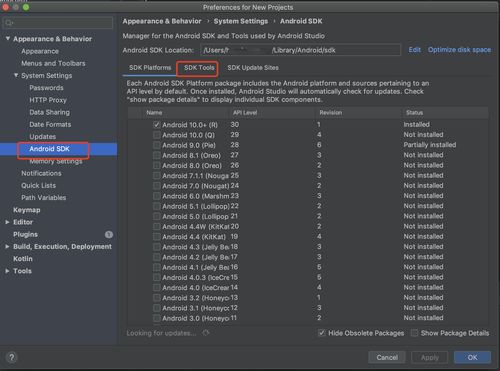Check Android 5.0 (Lollipop) checkbox
The width and height of the screenshot is (500, 371).
156,216
